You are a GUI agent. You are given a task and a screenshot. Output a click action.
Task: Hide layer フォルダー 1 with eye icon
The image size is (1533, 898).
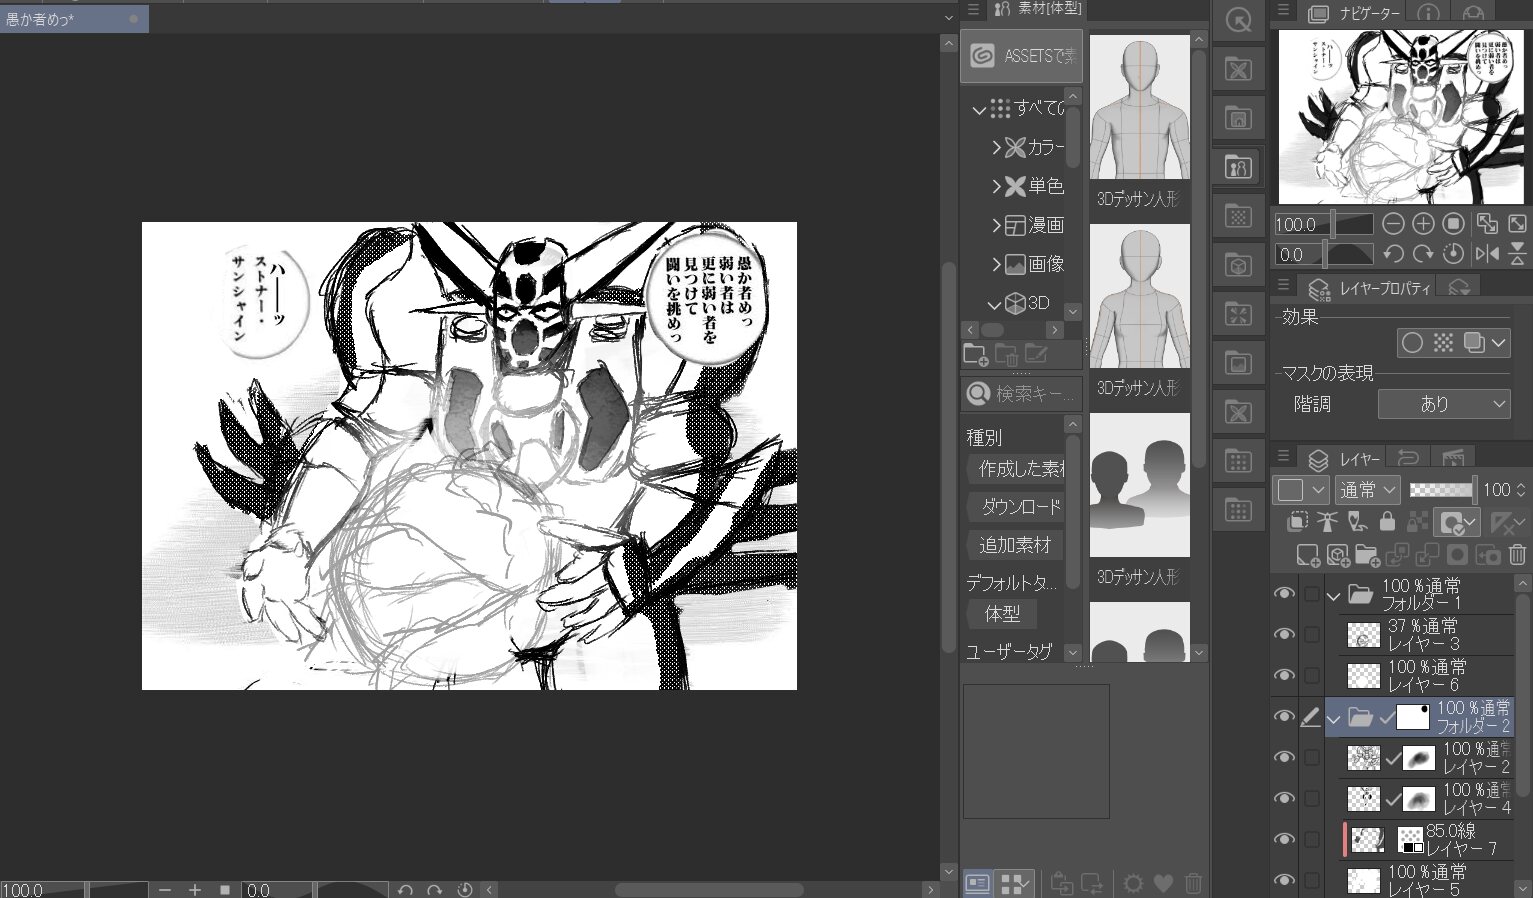point(1284,594)
